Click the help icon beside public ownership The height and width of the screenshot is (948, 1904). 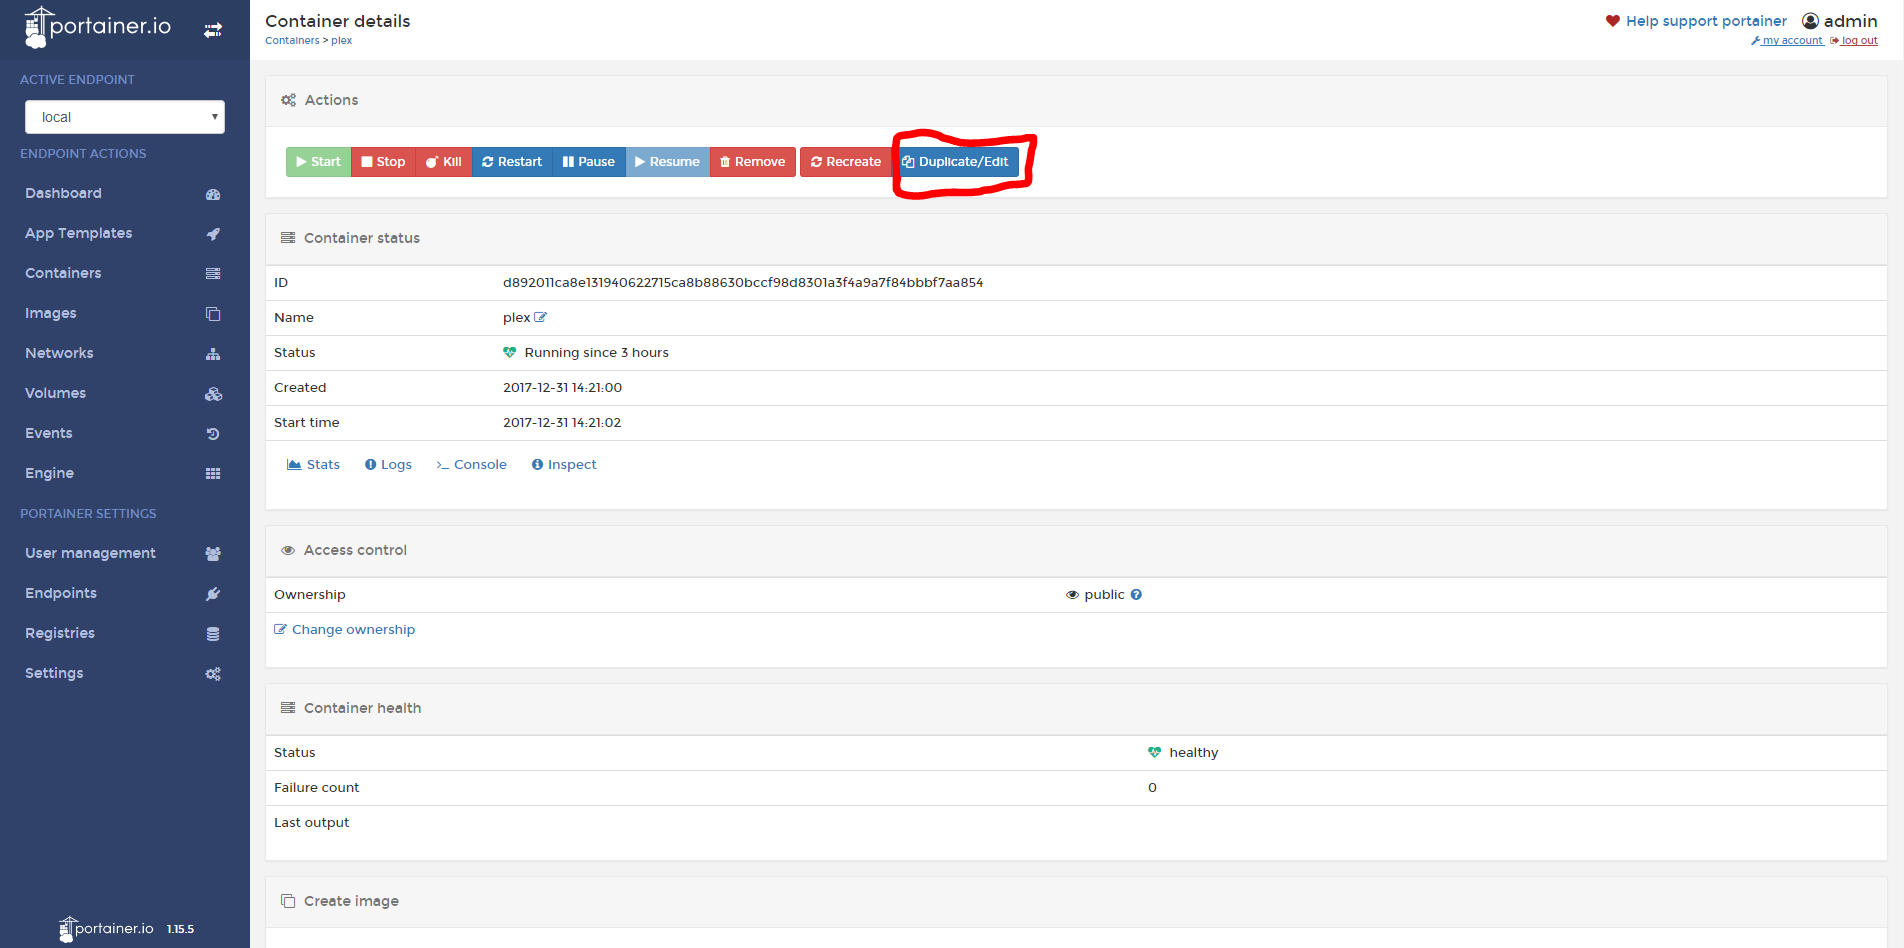coord(1136,595)
